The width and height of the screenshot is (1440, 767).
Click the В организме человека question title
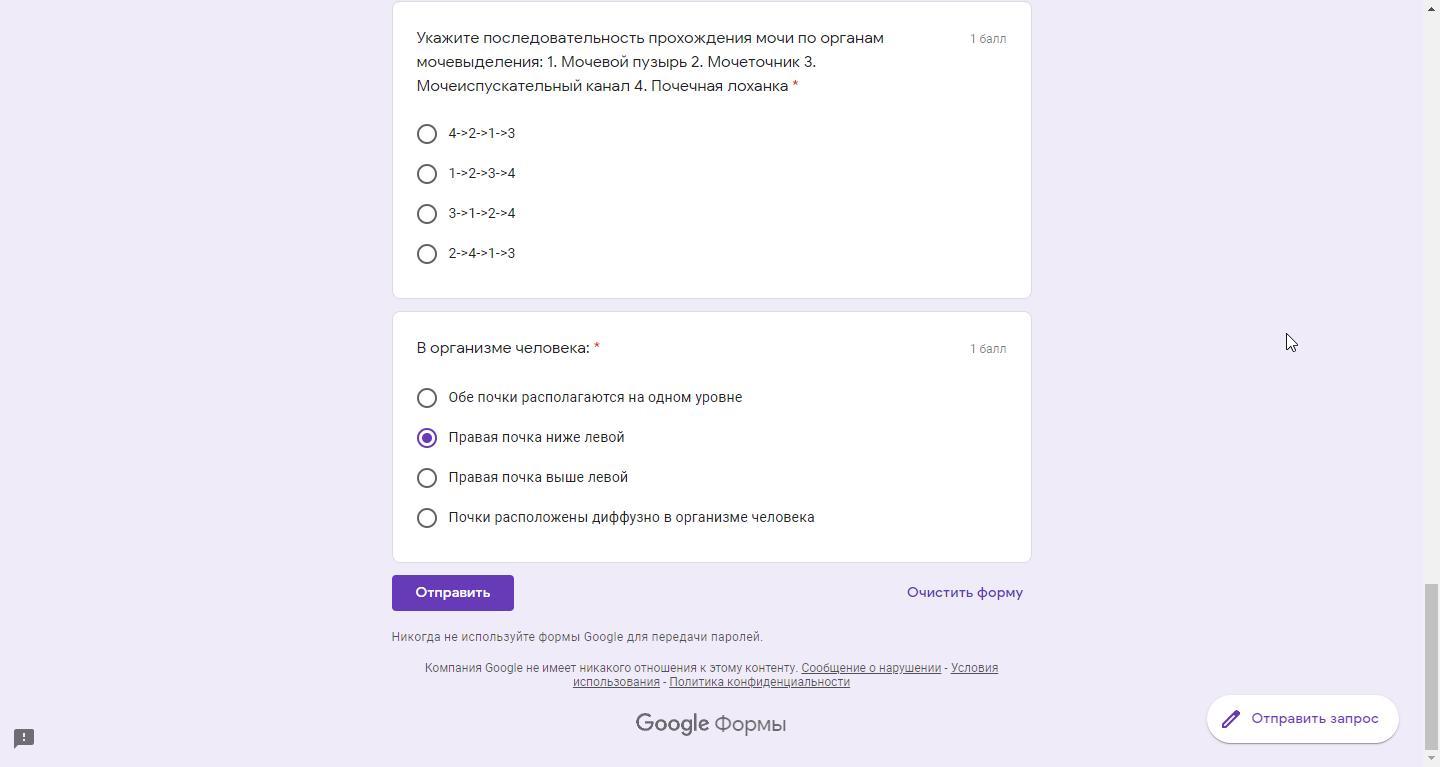point(503,348)
